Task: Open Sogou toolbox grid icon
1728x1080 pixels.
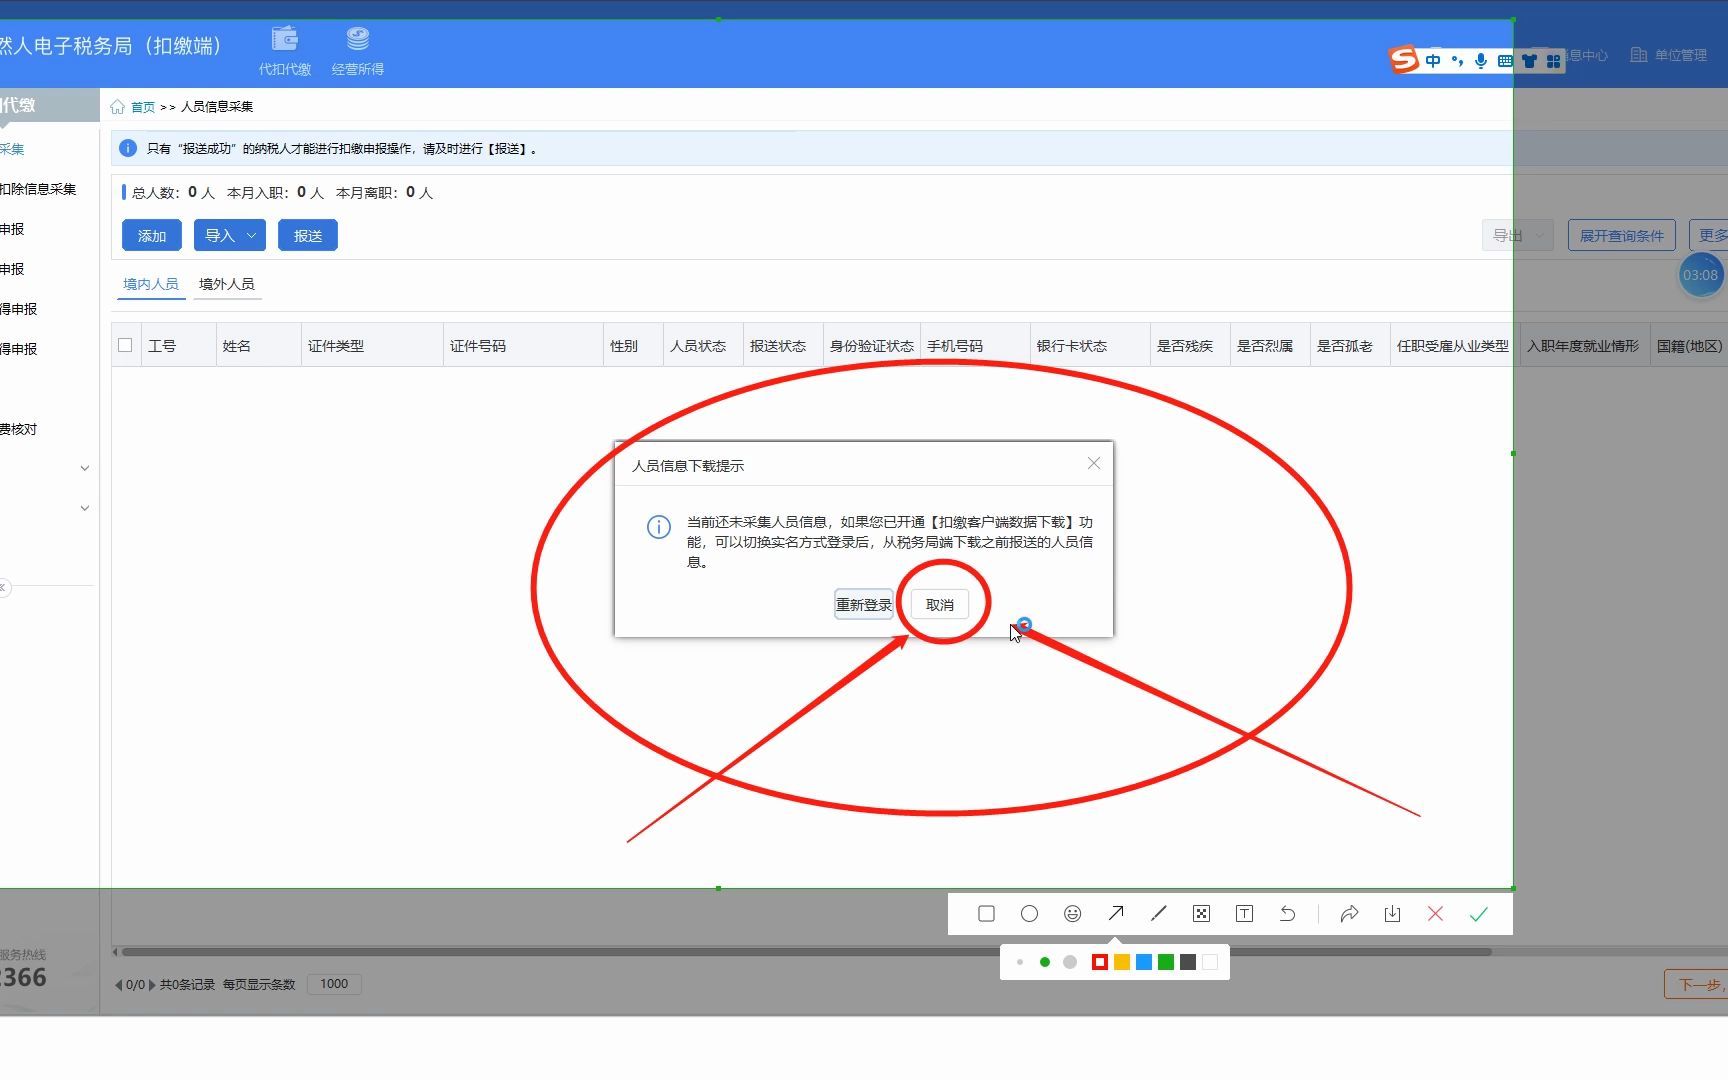Action: 1553,60
